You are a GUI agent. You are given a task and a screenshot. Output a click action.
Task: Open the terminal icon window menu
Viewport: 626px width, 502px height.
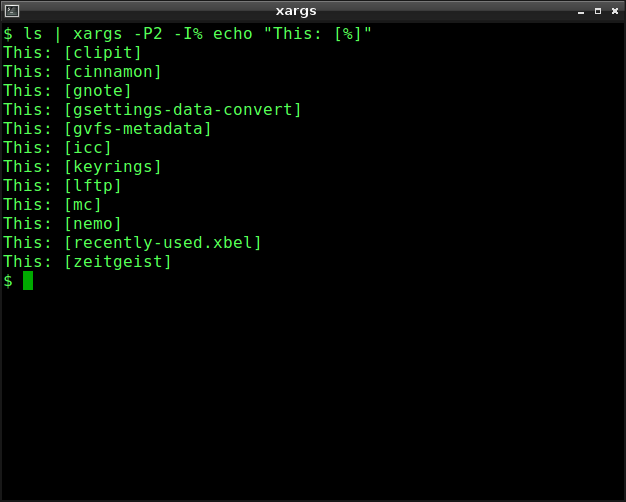12,11
